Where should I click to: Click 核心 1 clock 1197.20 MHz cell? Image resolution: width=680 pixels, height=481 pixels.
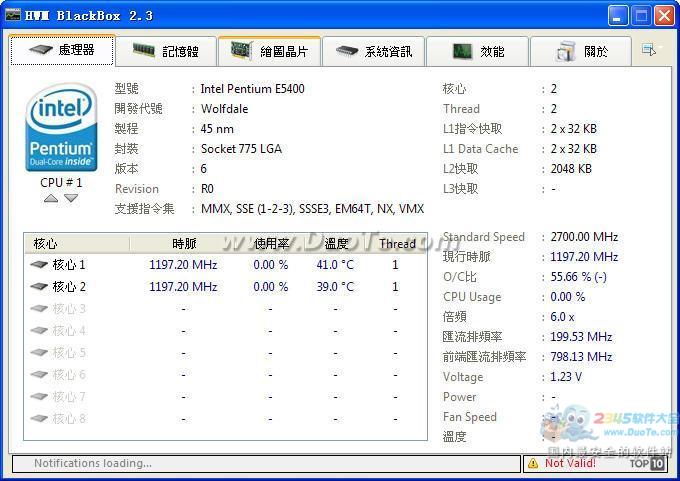pyautogui.click(x=183, y=265)
